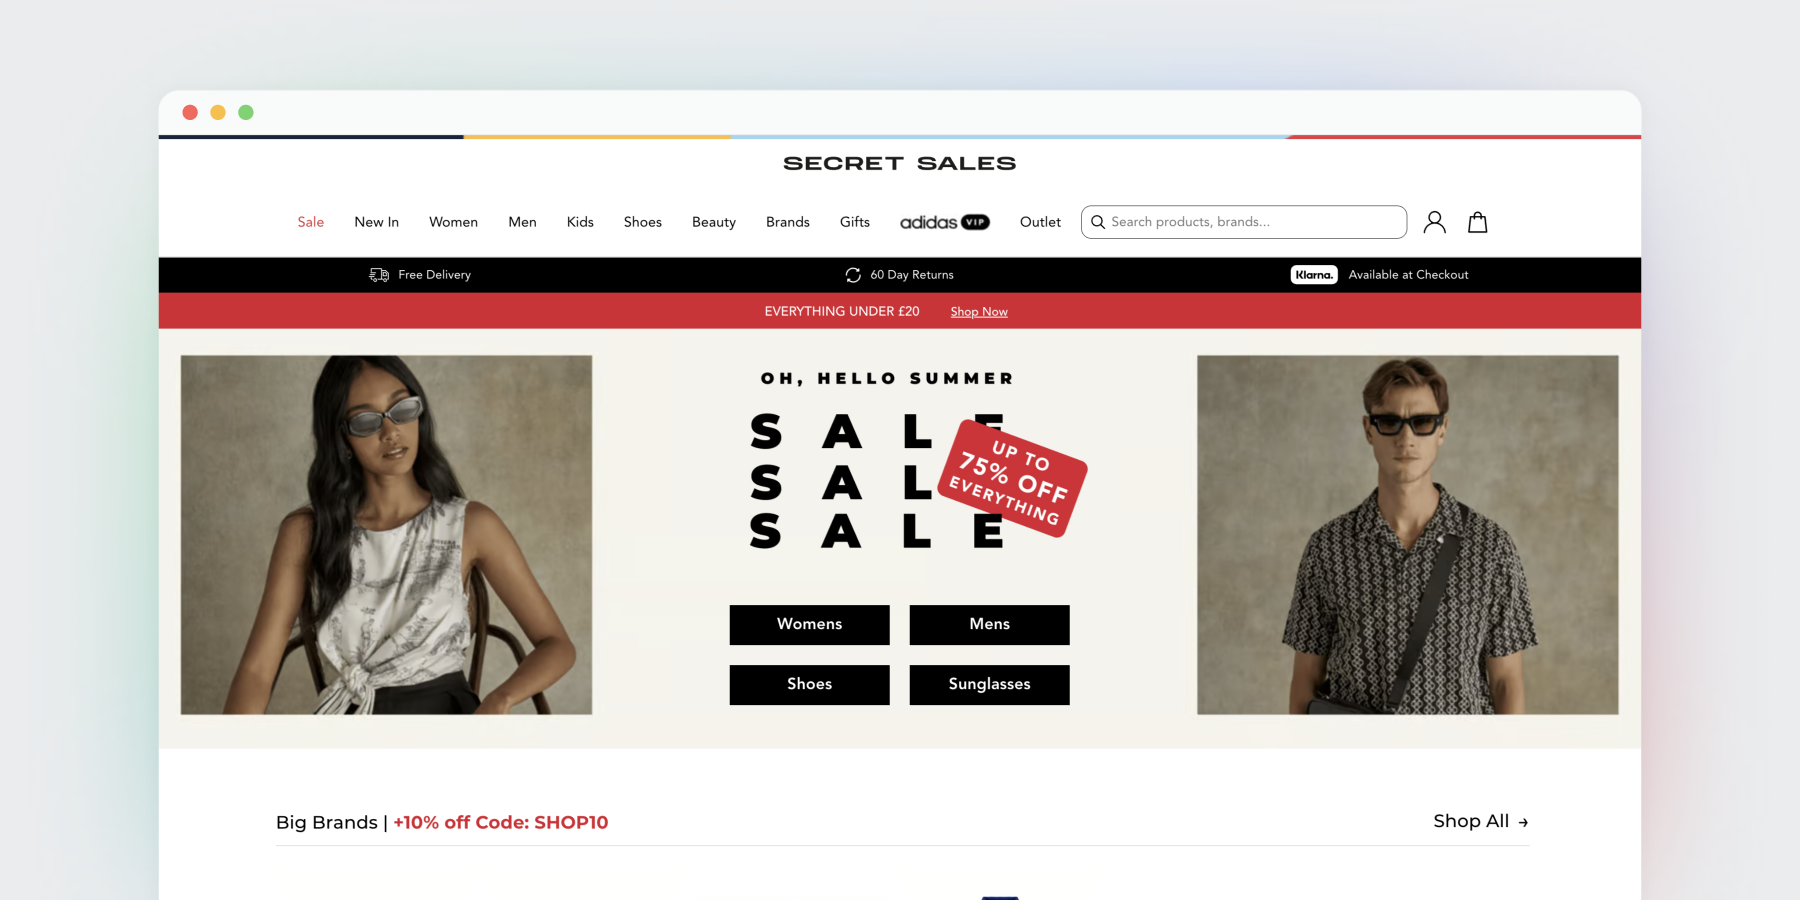This screenshot has height=900, width=1800.
Task: Open the New In menu
Action: (x=377, y=222)
